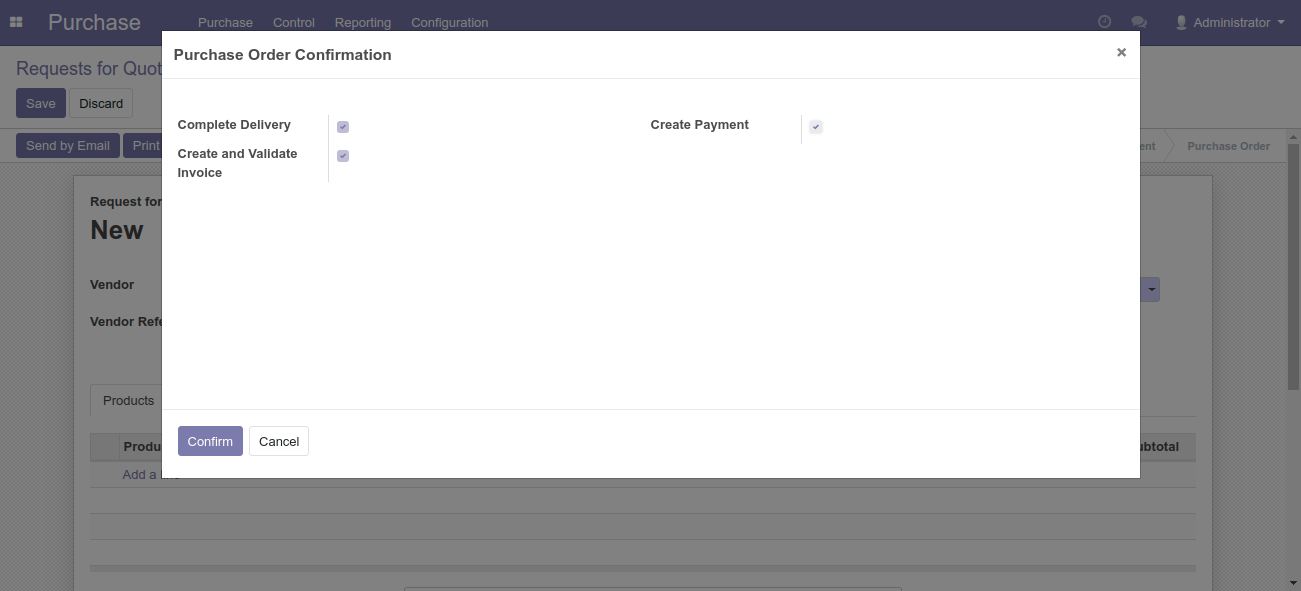Select the Purchase Order status stage
1301x591 pixels.
pos(1228,146)
